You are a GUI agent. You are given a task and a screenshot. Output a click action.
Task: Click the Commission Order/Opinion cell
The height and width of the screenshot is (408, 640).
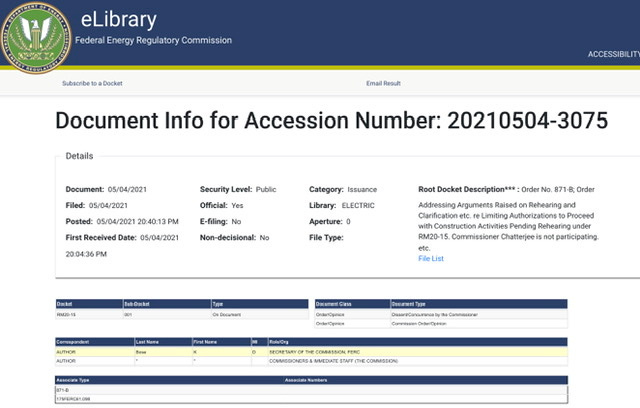[479, 324]
